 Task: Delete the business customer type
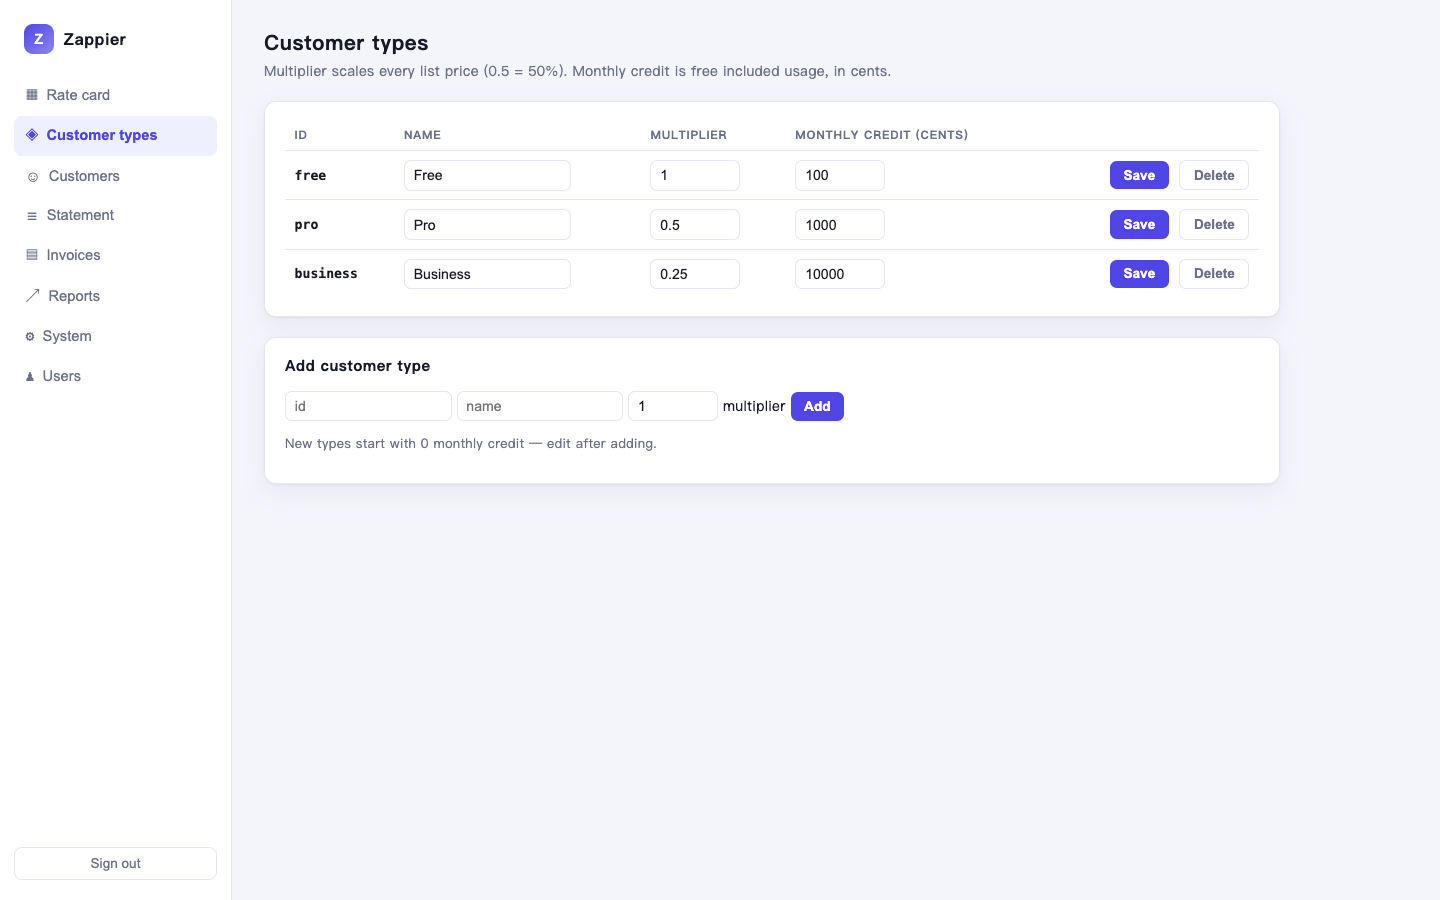[1214, 273]
